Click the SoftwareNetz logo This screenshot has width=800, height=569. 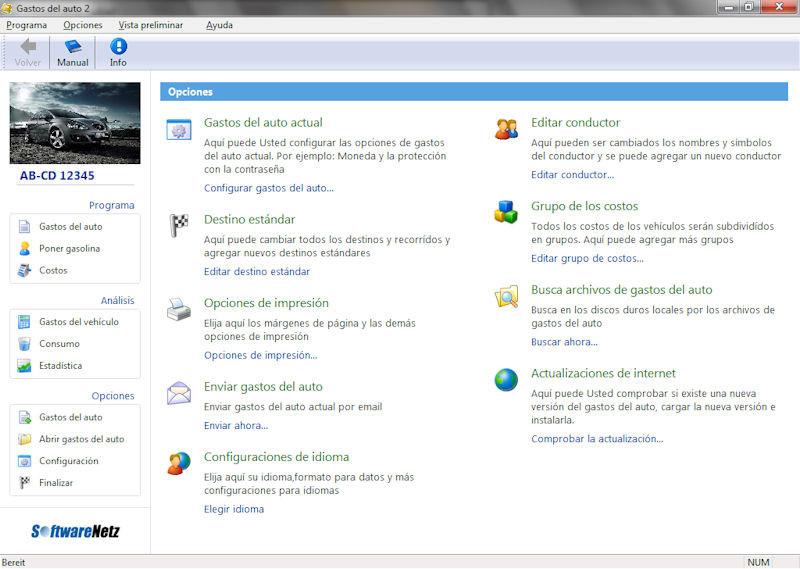coord(75,532)
